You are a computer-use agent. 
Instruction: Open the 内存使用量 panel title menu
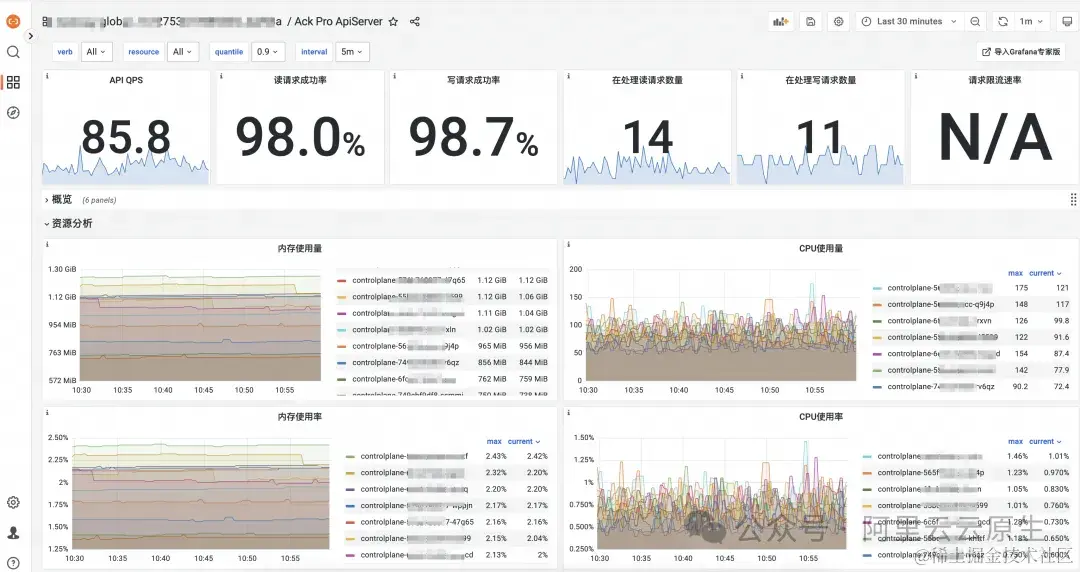[300, 248]
